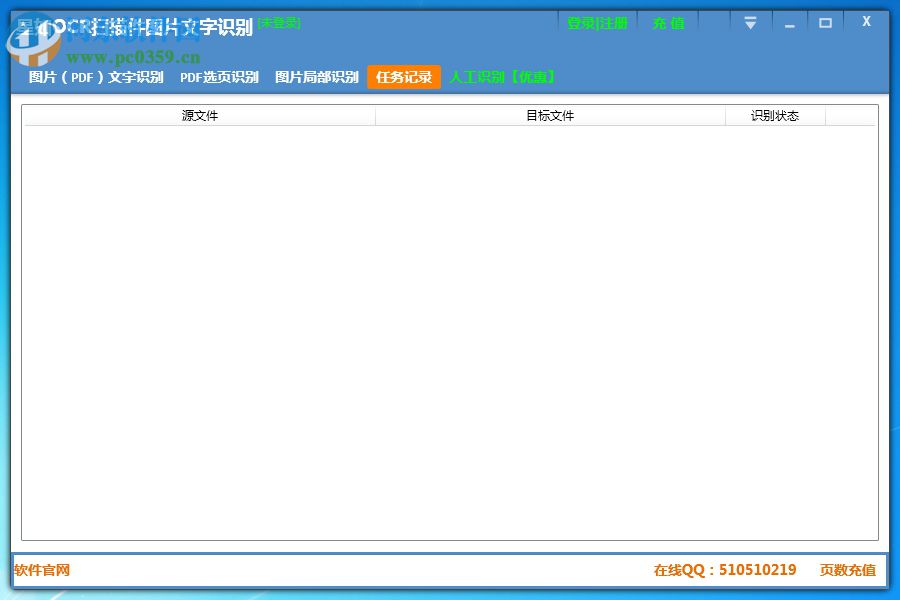Visit the 软件官网 website link

[x=41, y=570]
